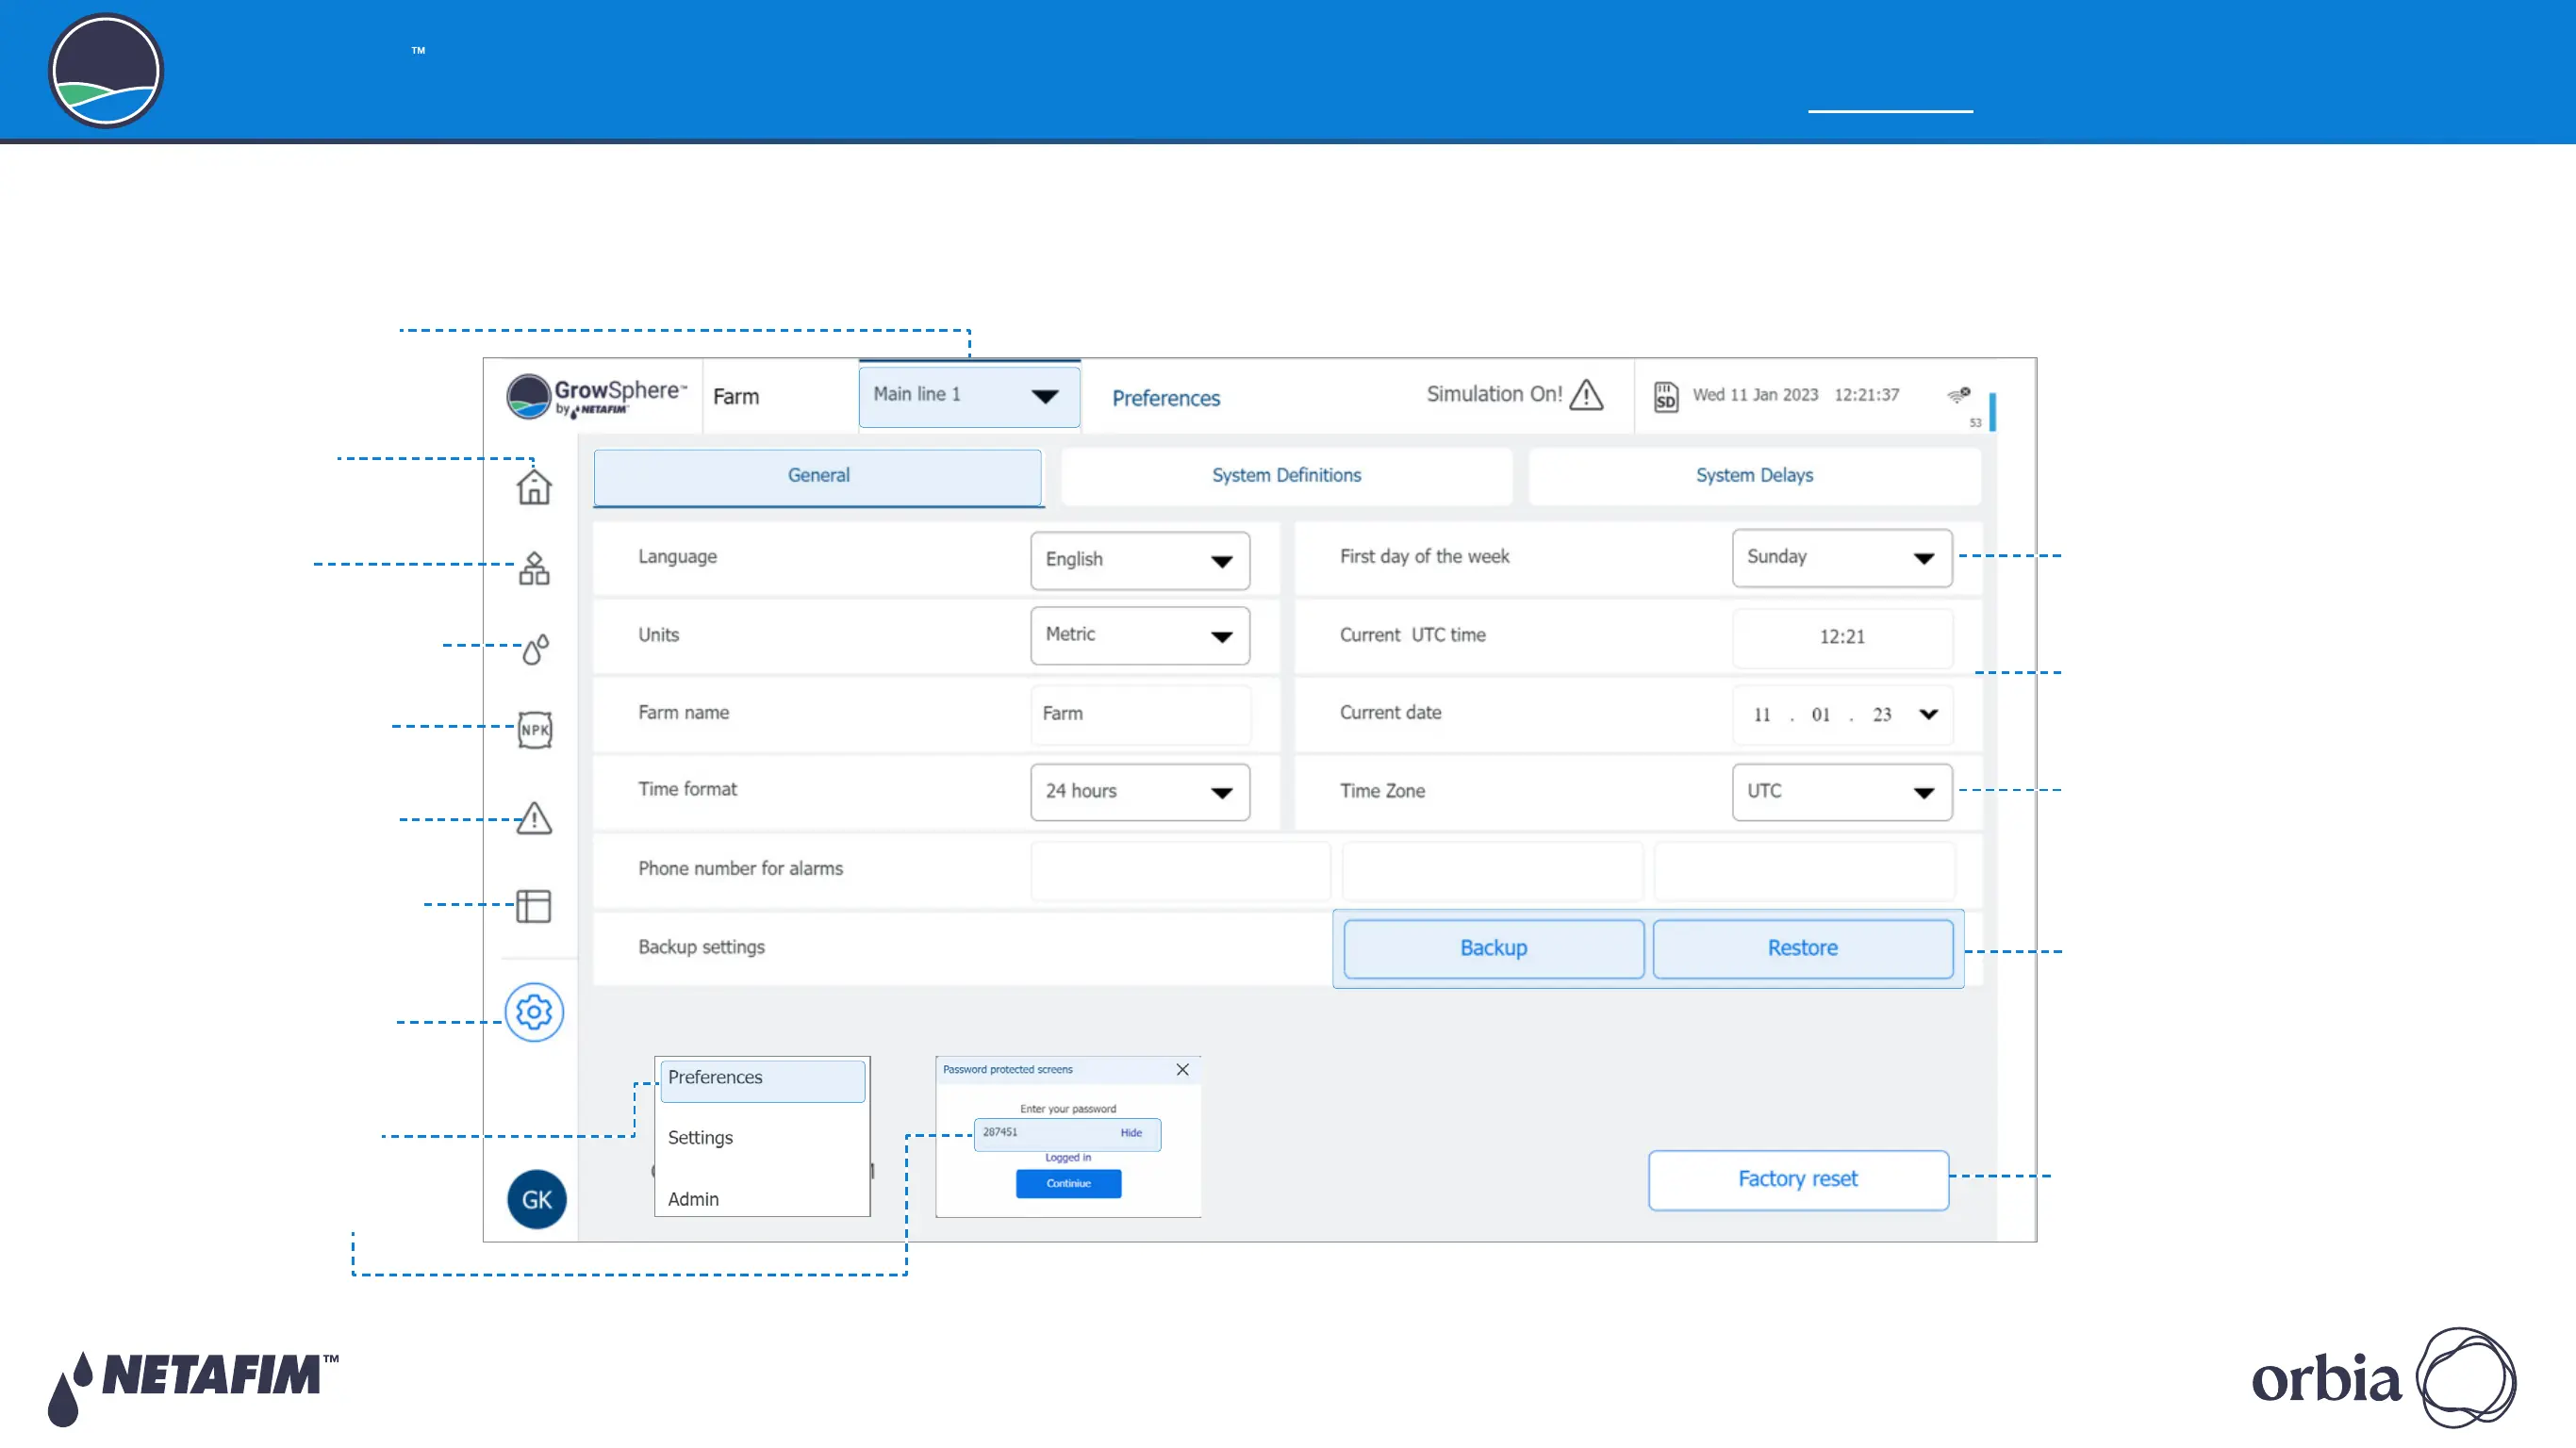Click the Simulation On warning triangle

(1586, 394)
